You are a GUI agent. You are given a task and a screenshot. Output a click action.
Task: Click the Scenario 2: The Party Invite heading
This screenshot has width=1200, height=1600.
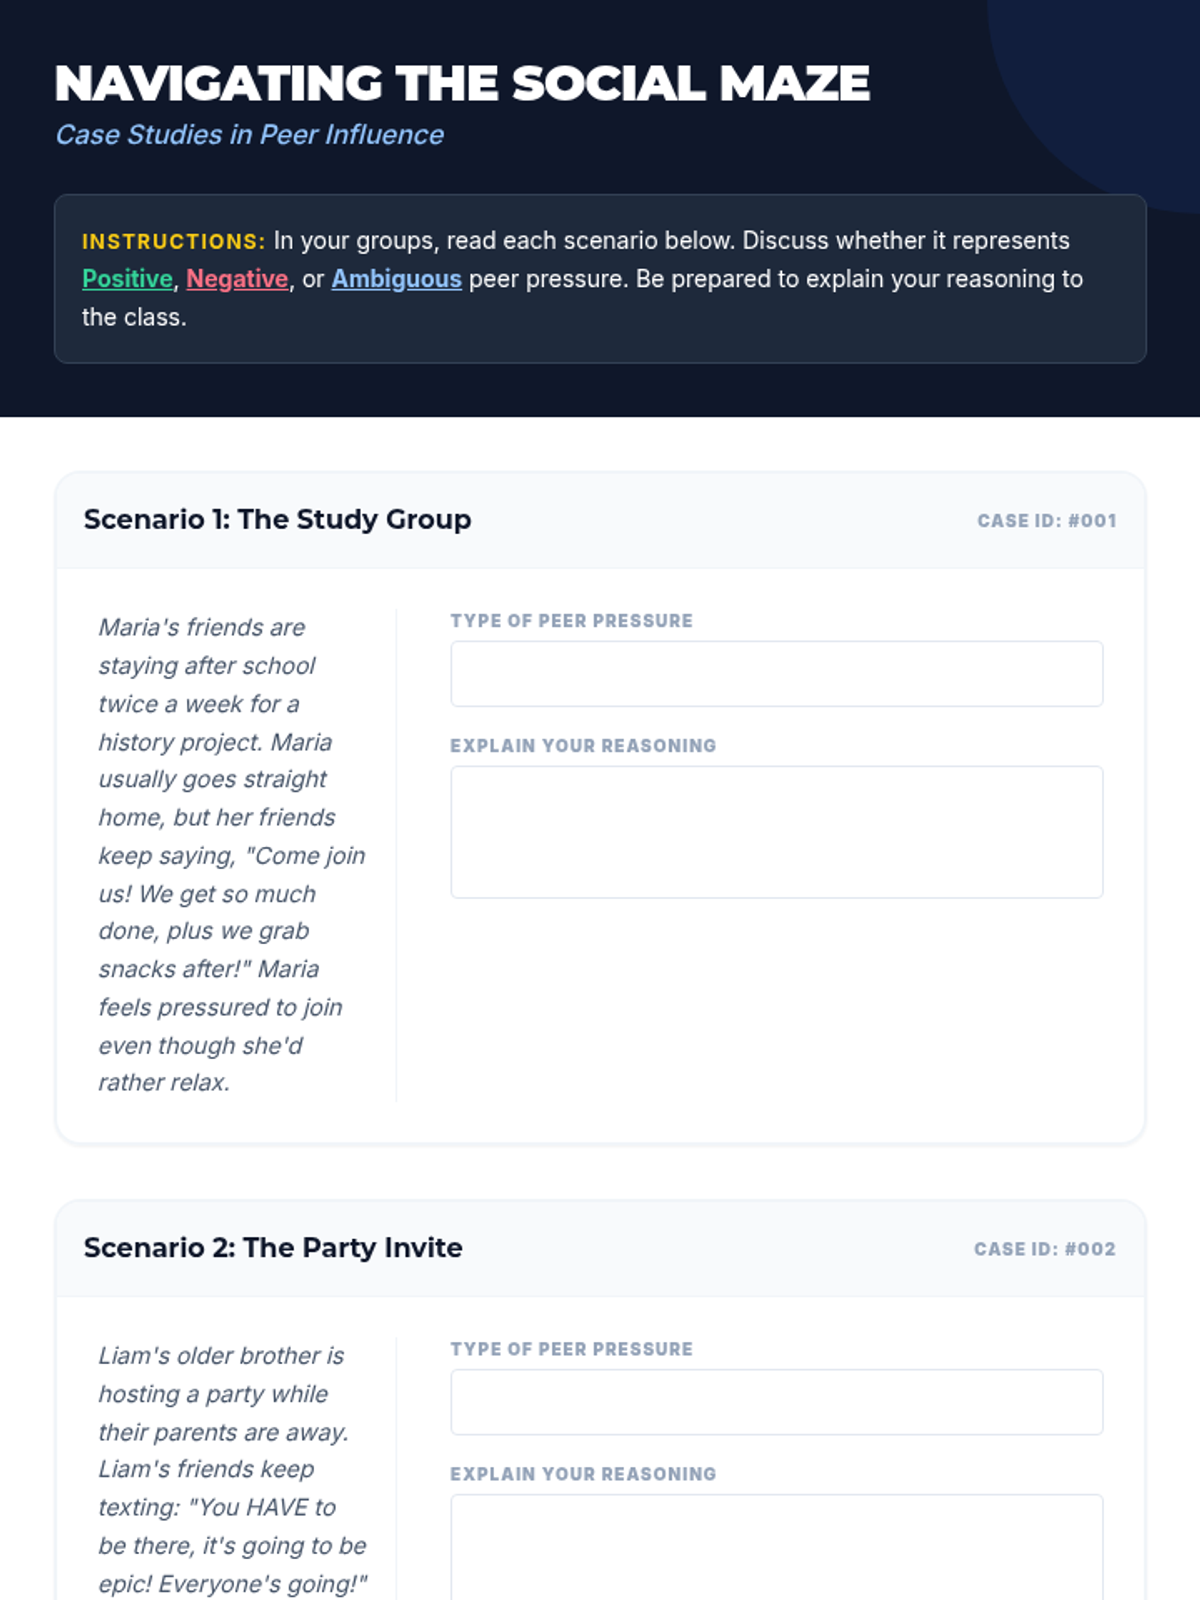tap(273, 1248)
